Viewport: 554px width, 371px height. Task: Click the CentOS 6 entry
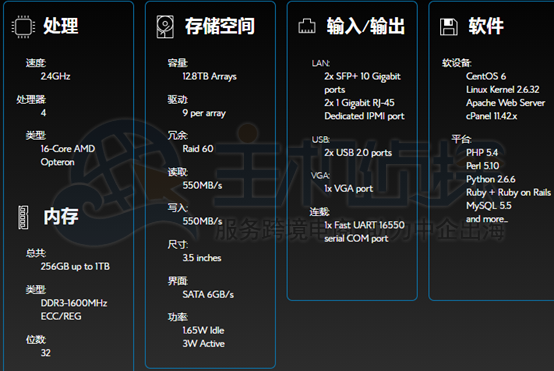click(486, 76)
